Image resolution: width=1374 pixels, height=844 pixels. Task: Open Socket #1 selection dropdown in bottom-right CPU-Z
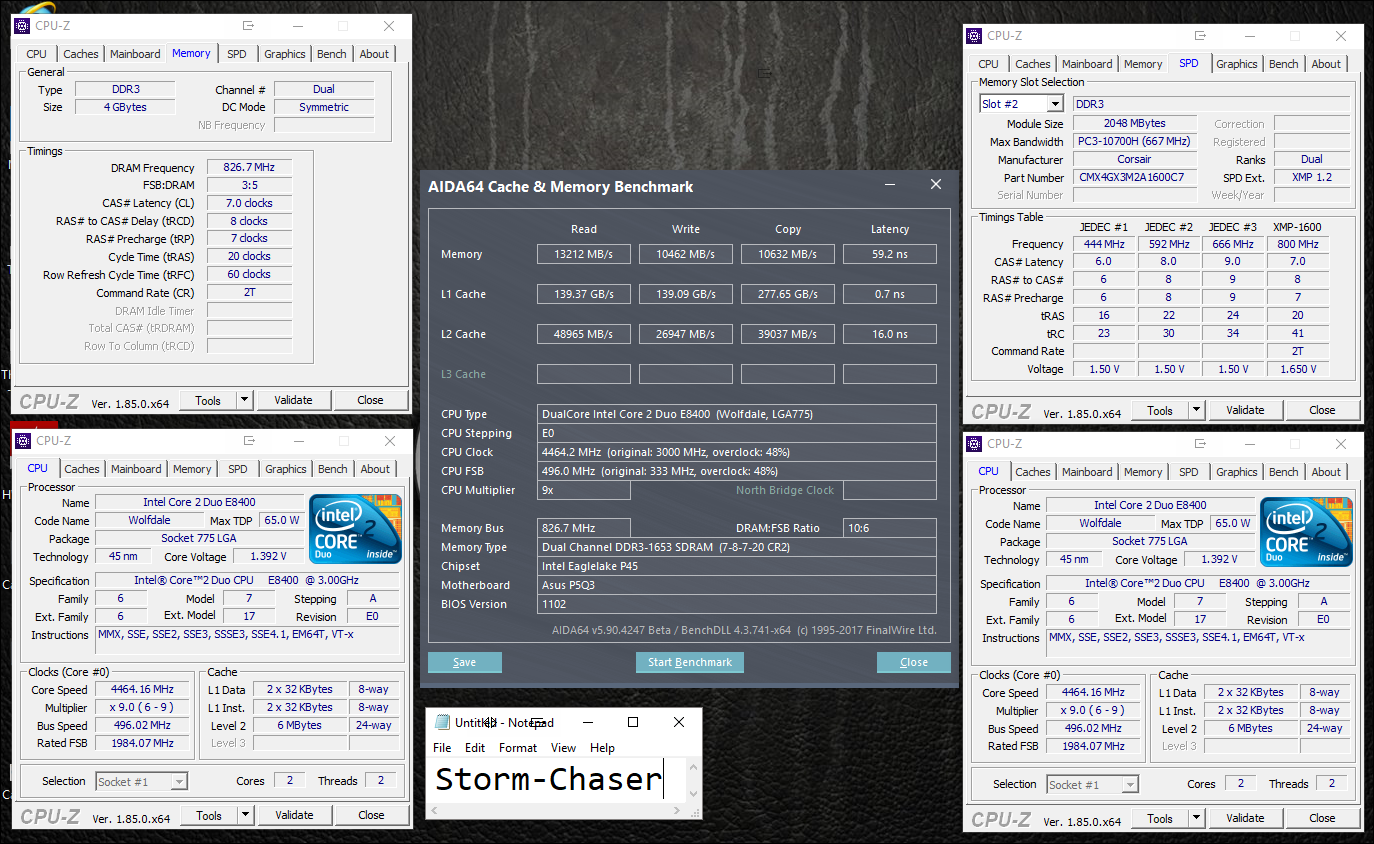(x=1130, y=785)
